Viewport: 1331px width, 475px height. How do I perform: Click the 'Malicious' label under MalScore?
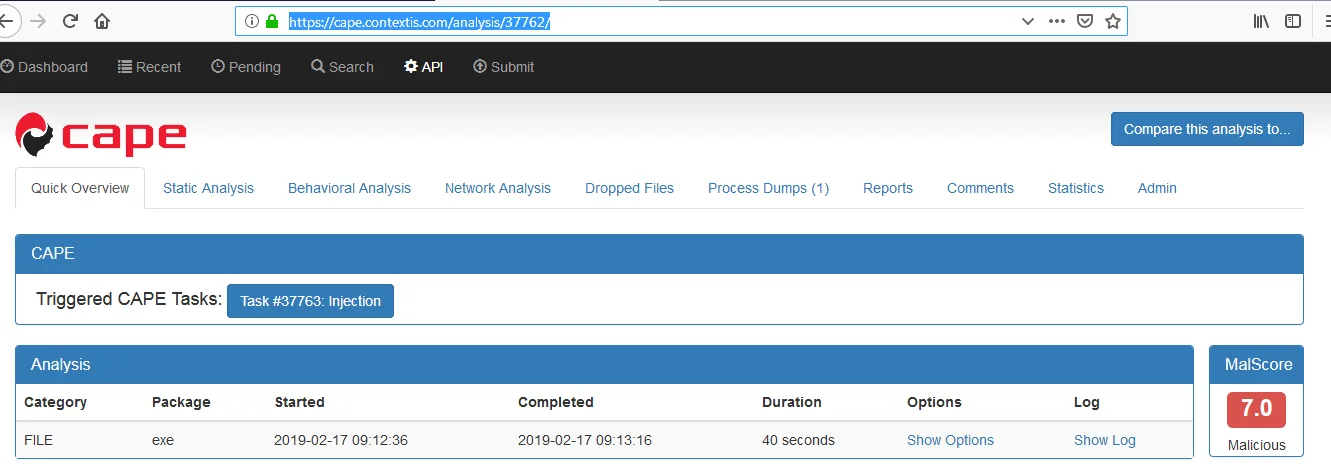coord(1257,445)
